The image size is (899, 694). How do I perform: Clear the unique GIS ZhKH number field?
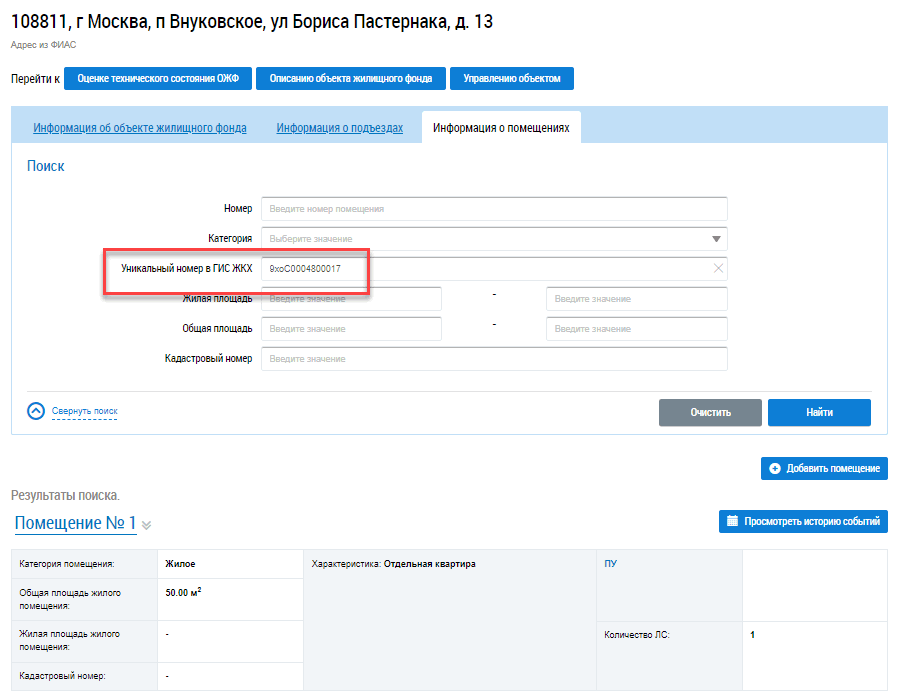click(718, 268)
